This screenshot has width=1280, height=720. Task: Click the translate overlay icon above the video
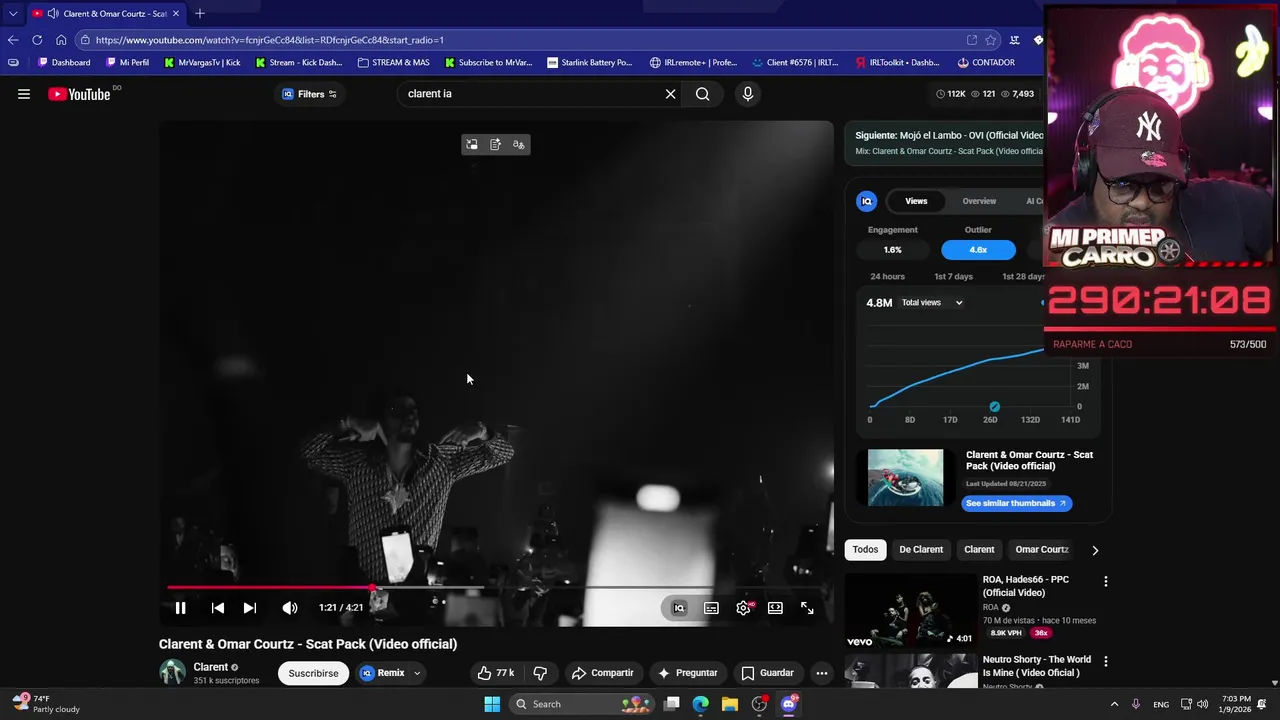coord(518,145)
